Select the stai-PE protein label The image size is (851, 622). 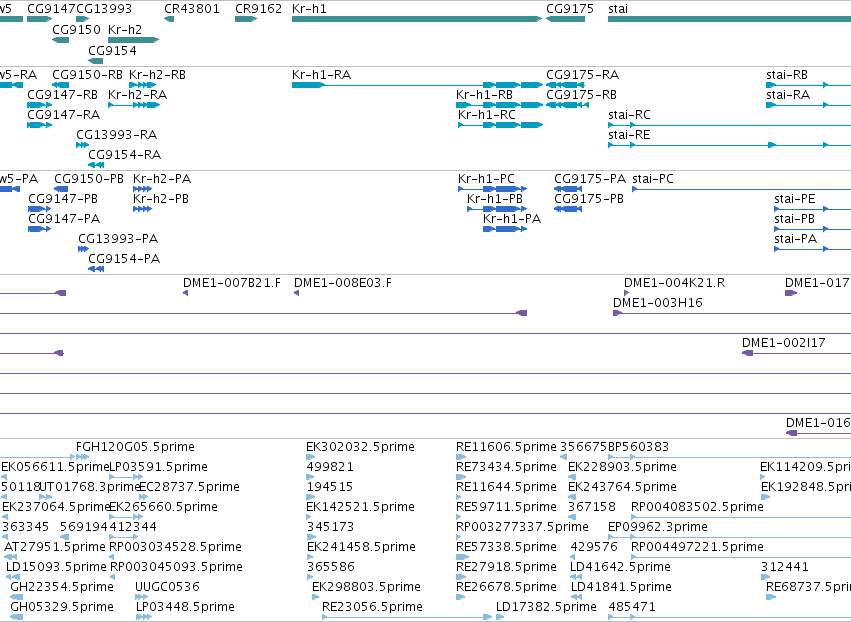pos(795,199)
